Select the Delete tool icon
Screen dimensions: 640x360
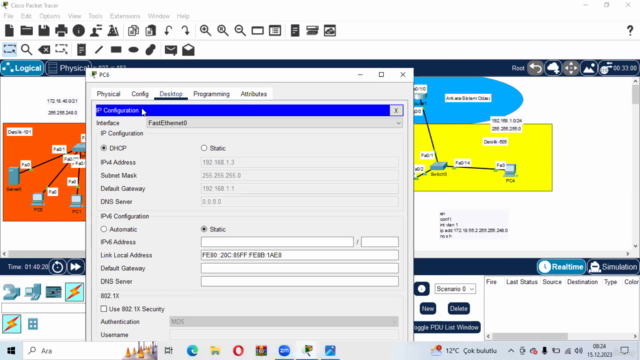[44, 50]
